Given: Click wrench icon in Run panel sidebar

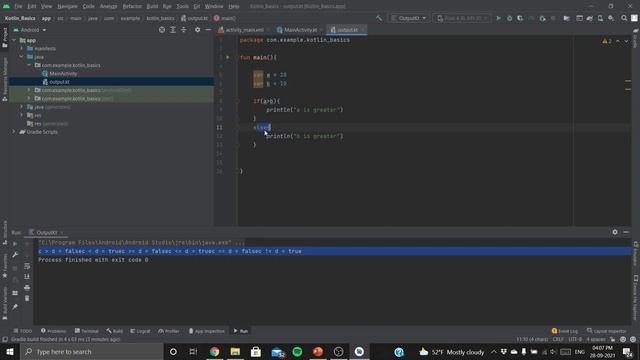Looking at the screenshot, I should 15,255.
